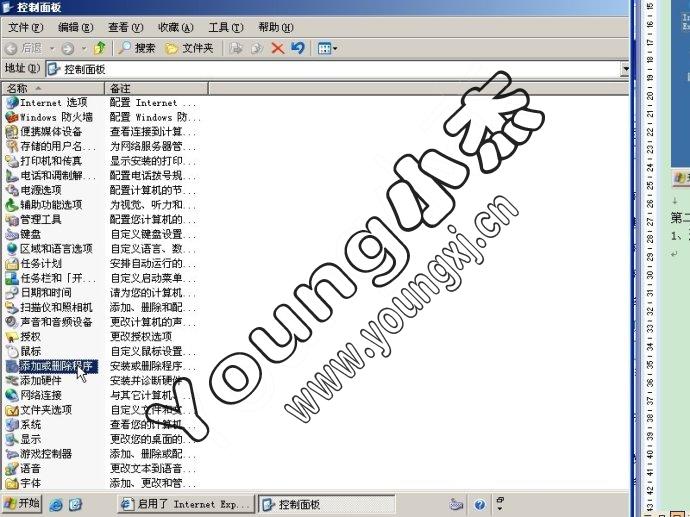The height and width of the screenshot is (517, 690).
Task: Go up one folder level
Action: 99,48
